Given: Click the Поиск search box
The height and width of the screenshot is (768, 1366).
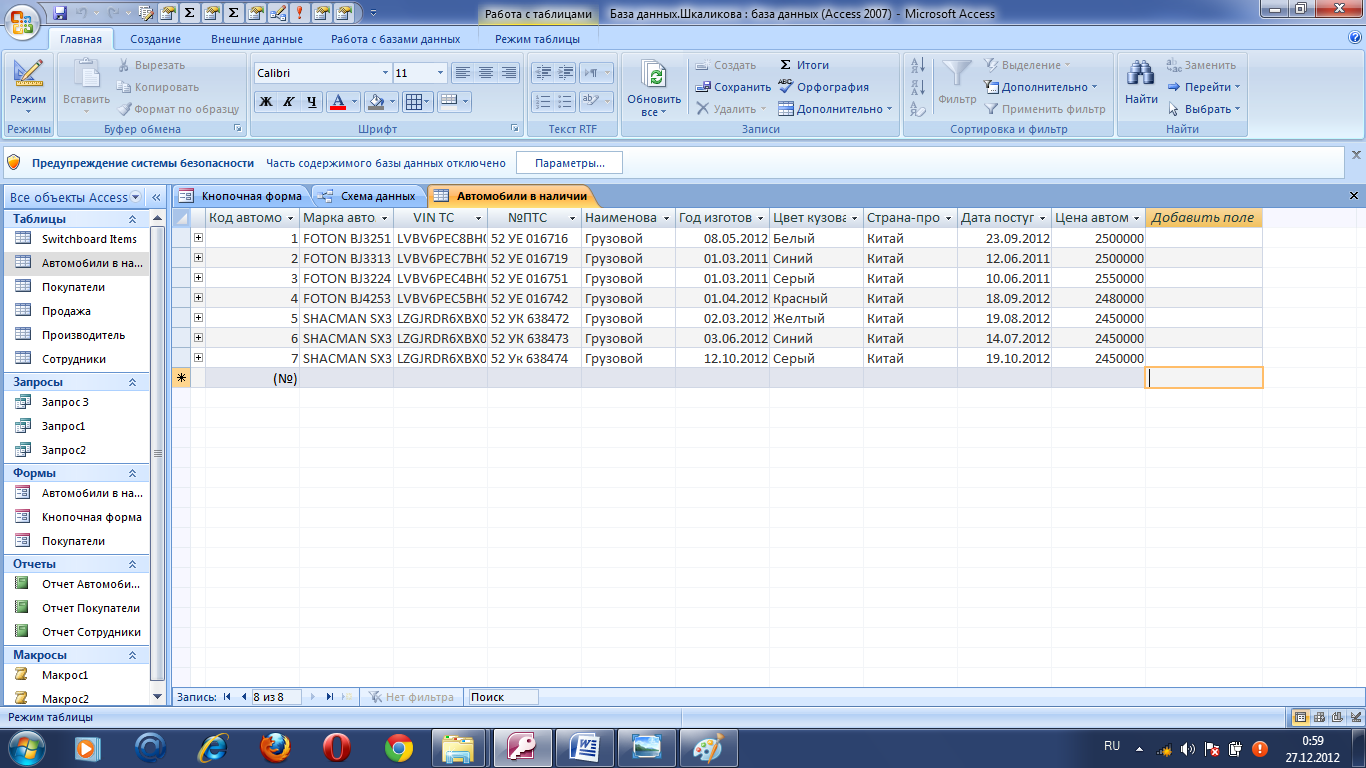Looking at the screenshot, I should [x=503, y=697].
